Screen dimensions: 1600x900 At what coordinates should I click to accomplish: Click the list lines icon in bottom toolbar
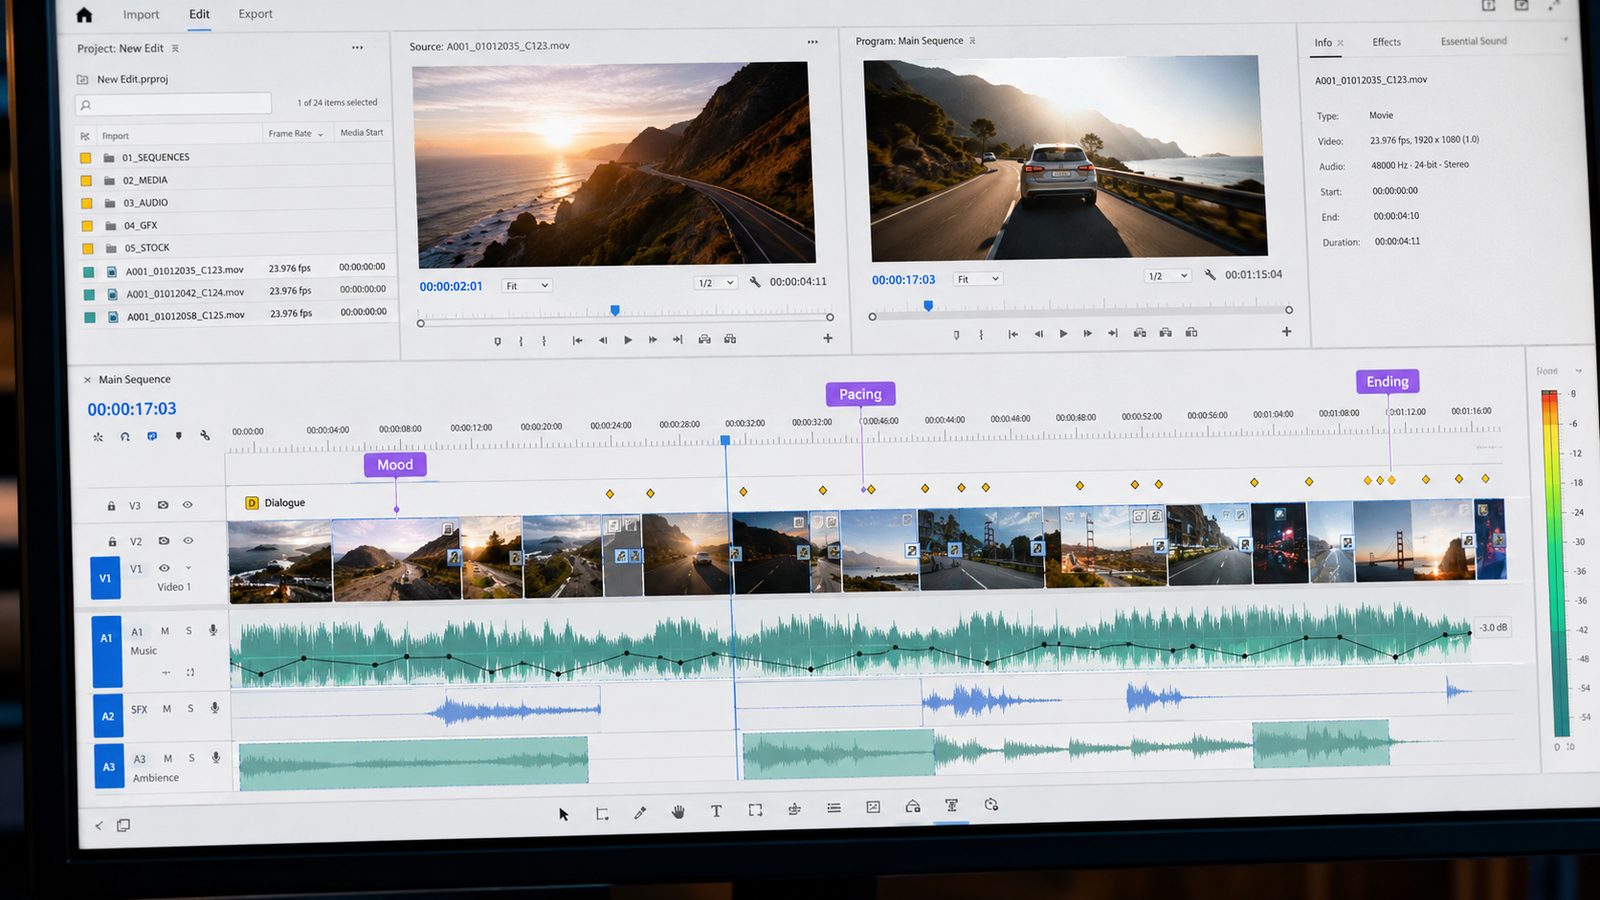(x=834, y=808)
